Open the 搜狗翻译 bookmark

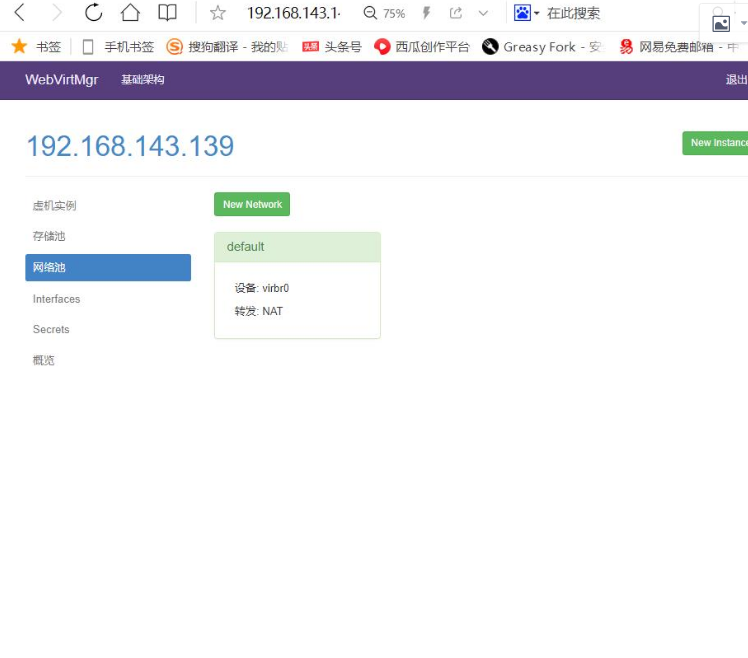coord(227,47)
